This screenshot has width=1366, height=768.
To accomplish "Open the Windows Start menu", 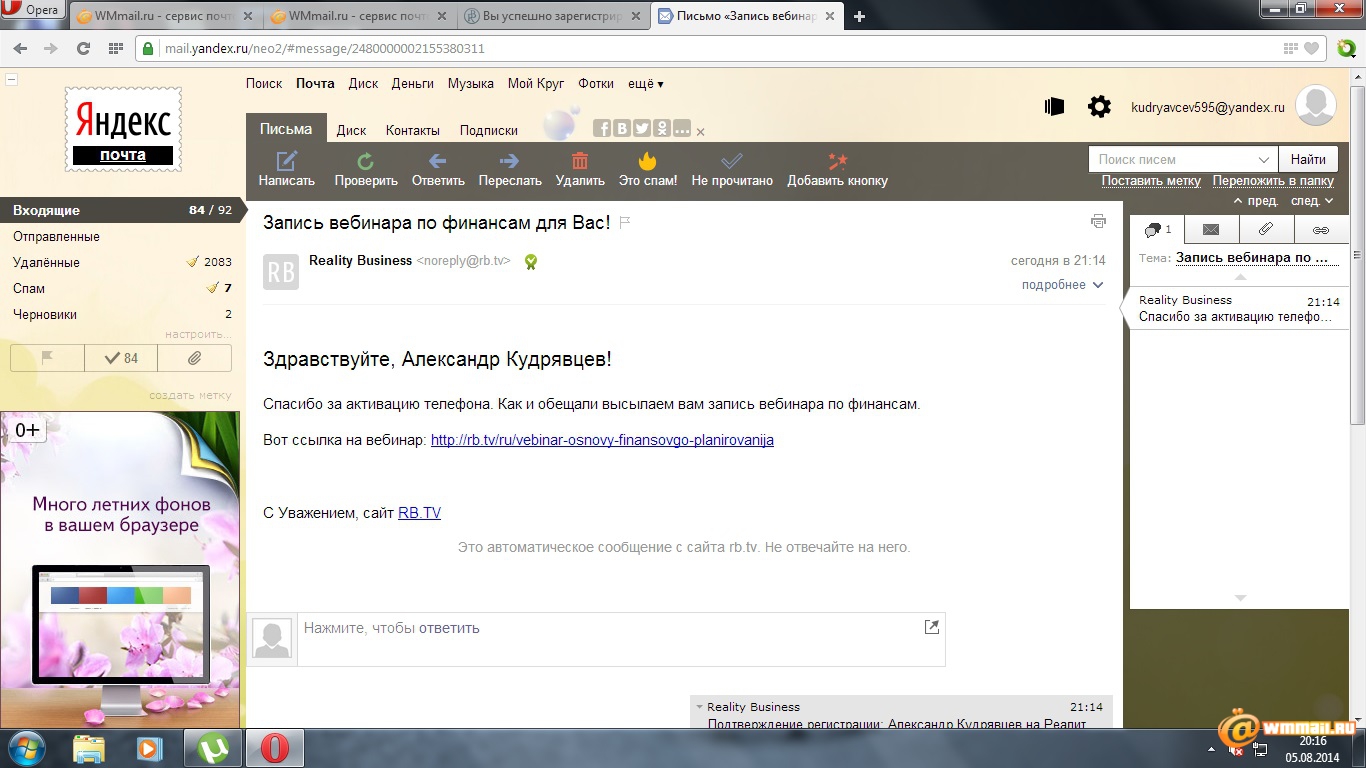I will [x=27, y=748].
